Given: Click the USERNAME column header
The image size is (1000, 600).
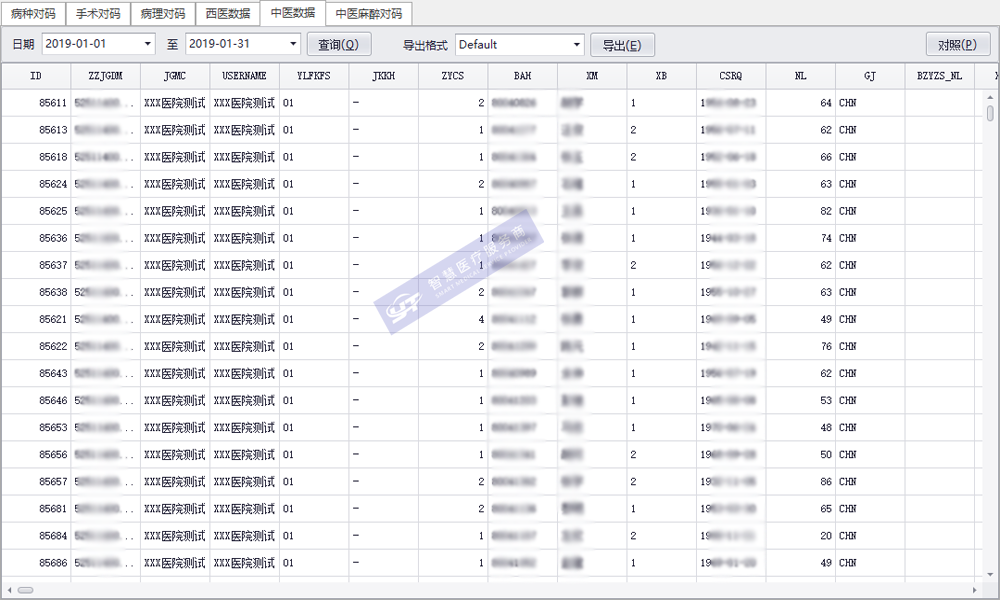Looking at the screenshot, I should 244,76.
